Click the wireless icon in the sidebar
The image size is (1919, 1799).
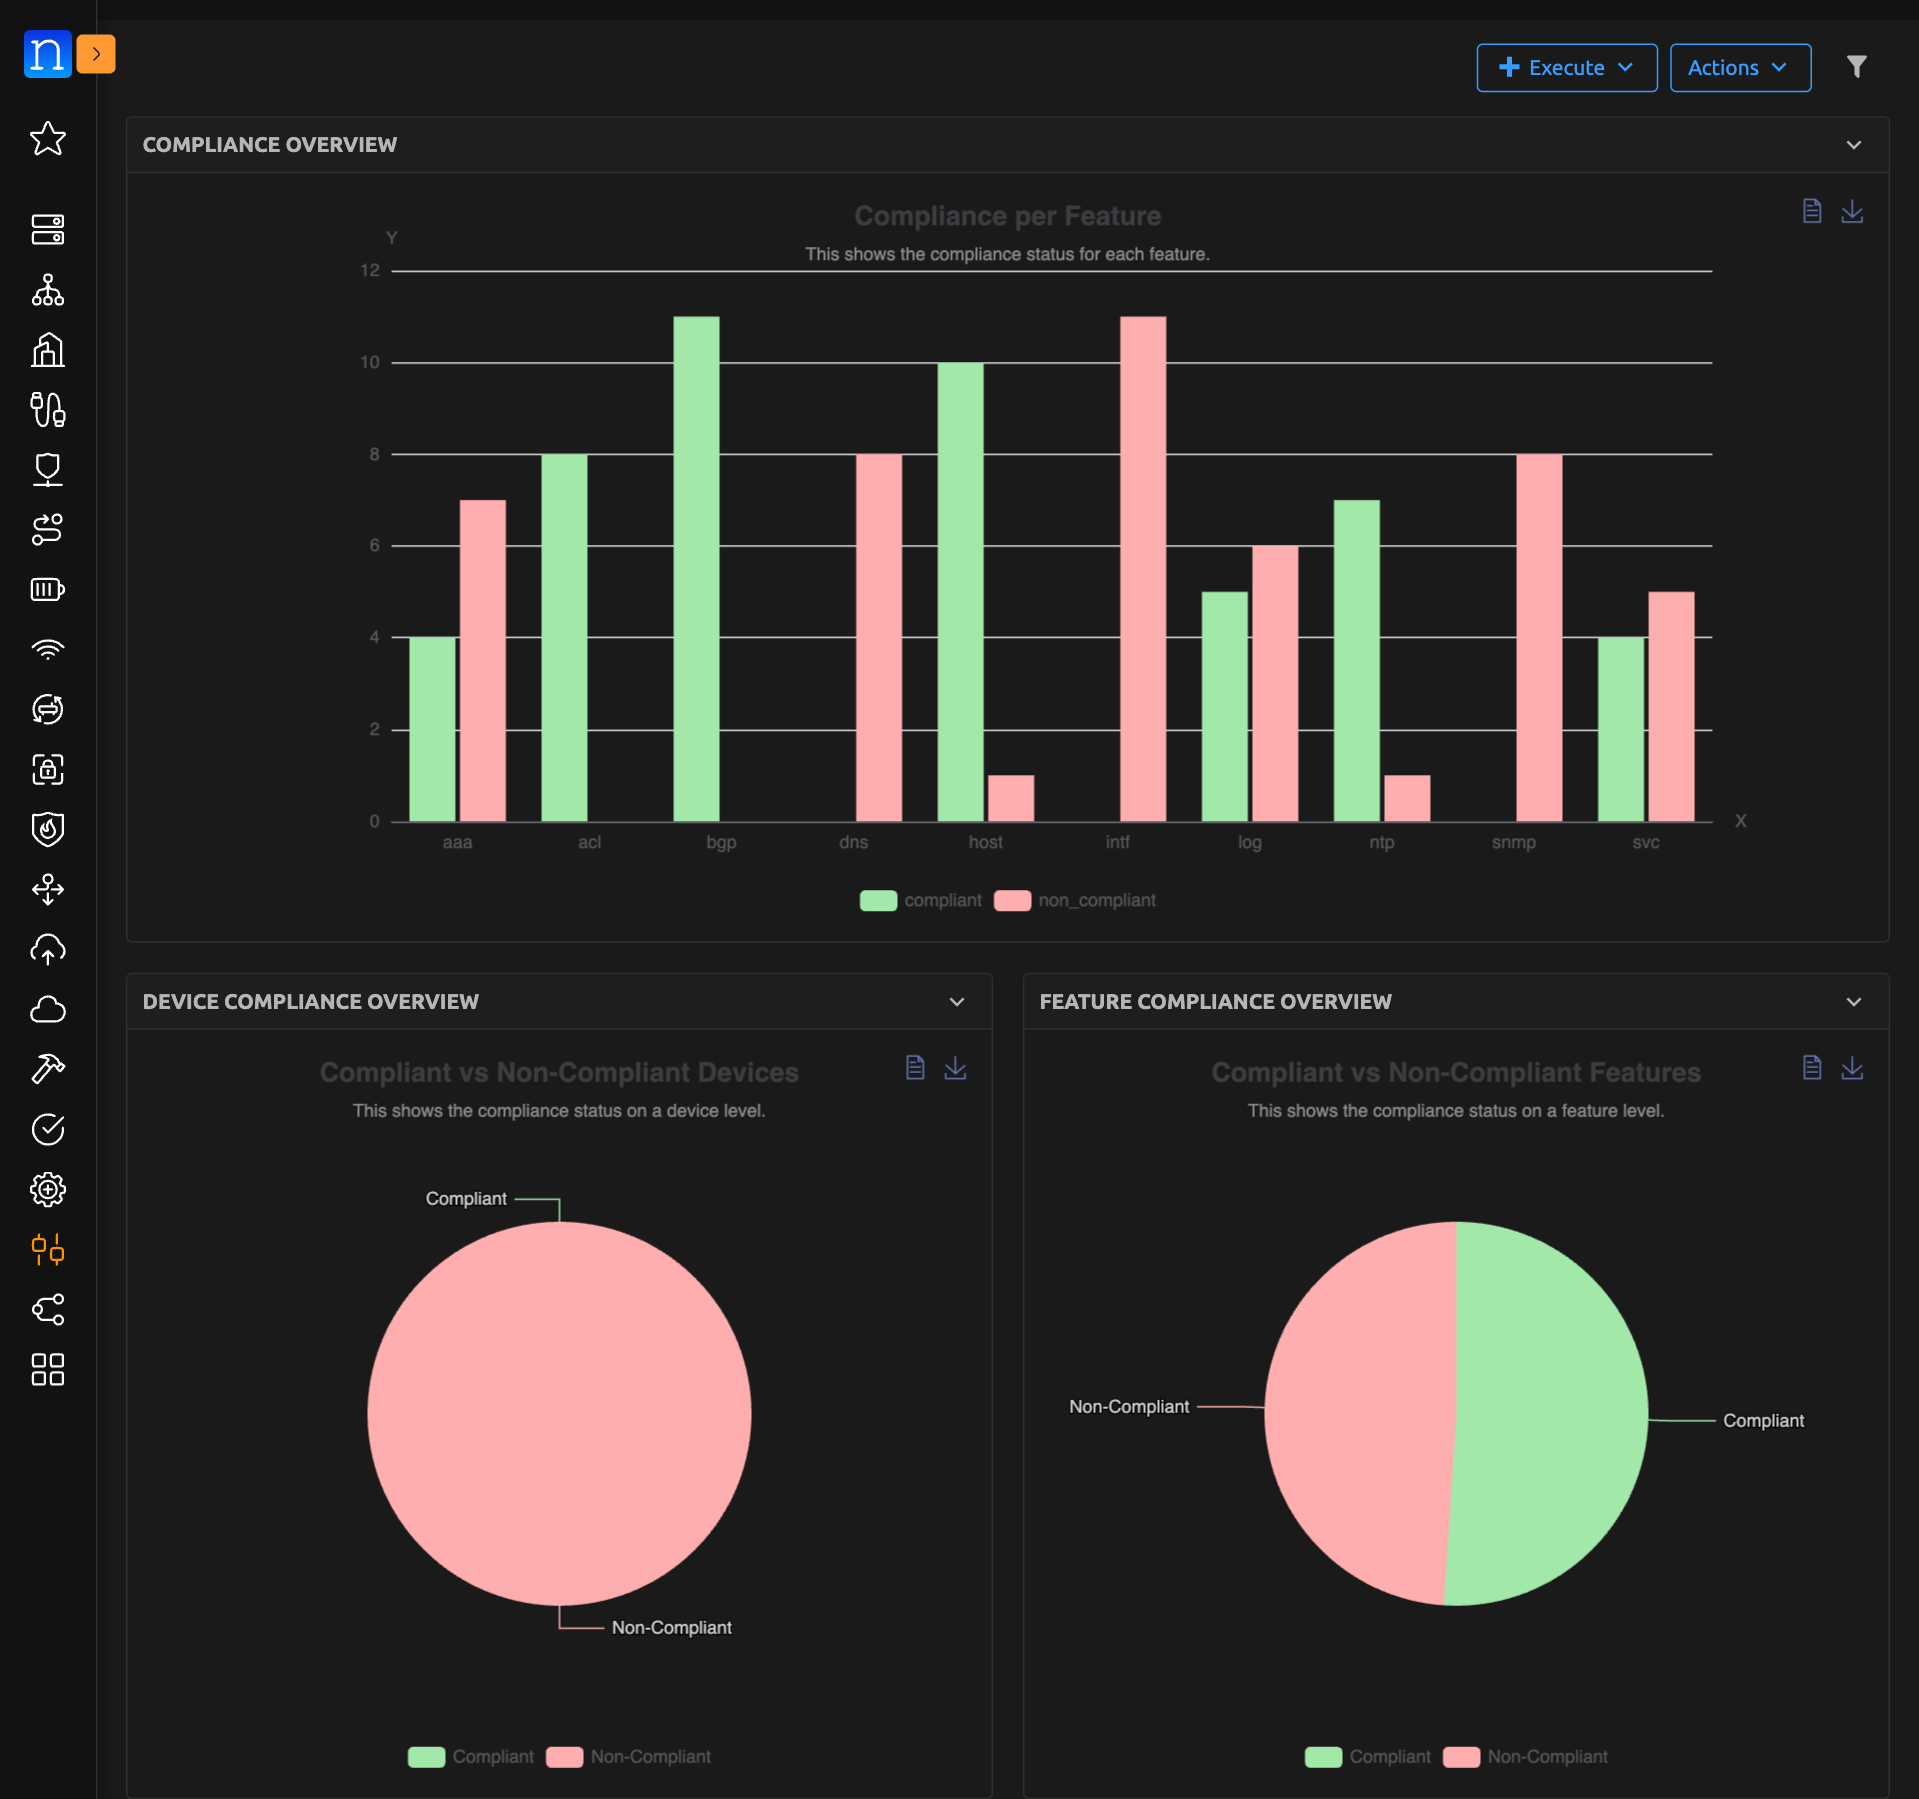pyautogui.click(x=47, y=649)
